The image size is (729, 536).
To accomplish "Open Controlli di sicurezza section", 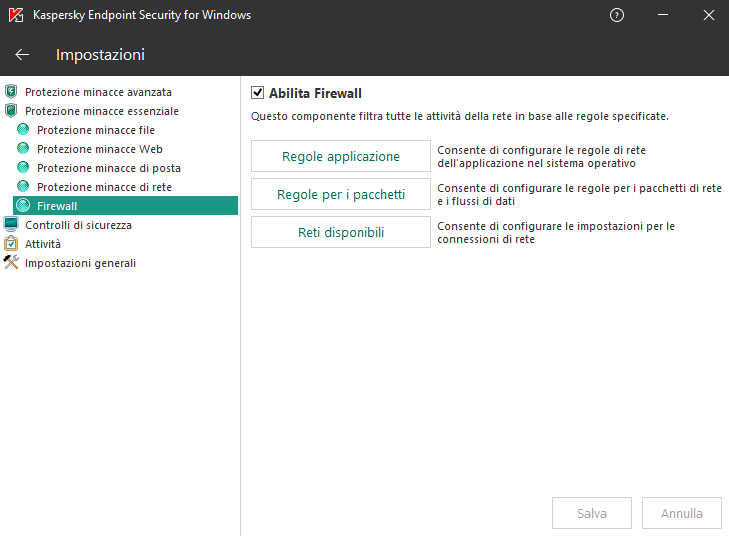I will tap(78, 225).
